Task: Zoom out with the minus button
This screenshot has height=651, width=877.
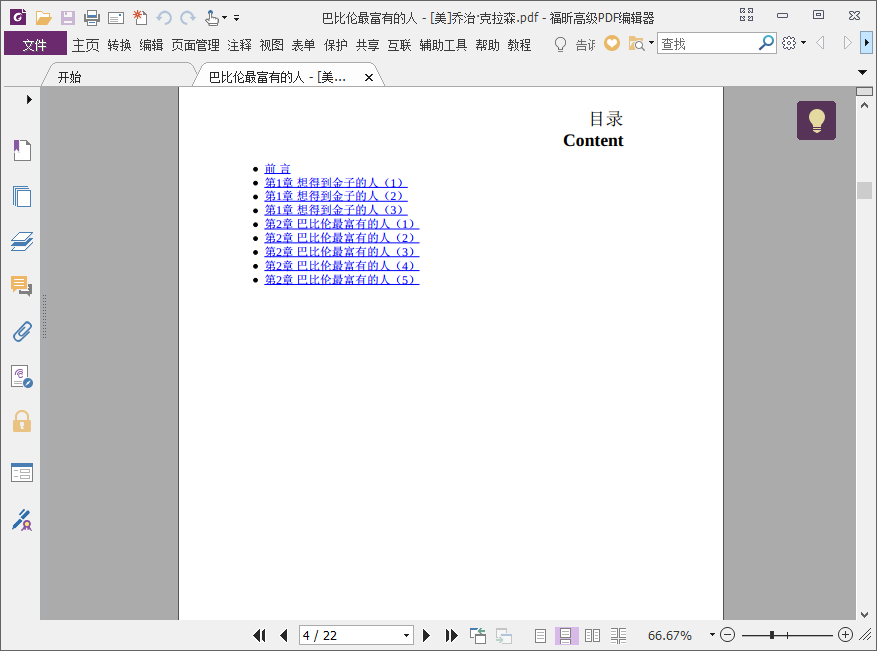Action: [728, 635]
